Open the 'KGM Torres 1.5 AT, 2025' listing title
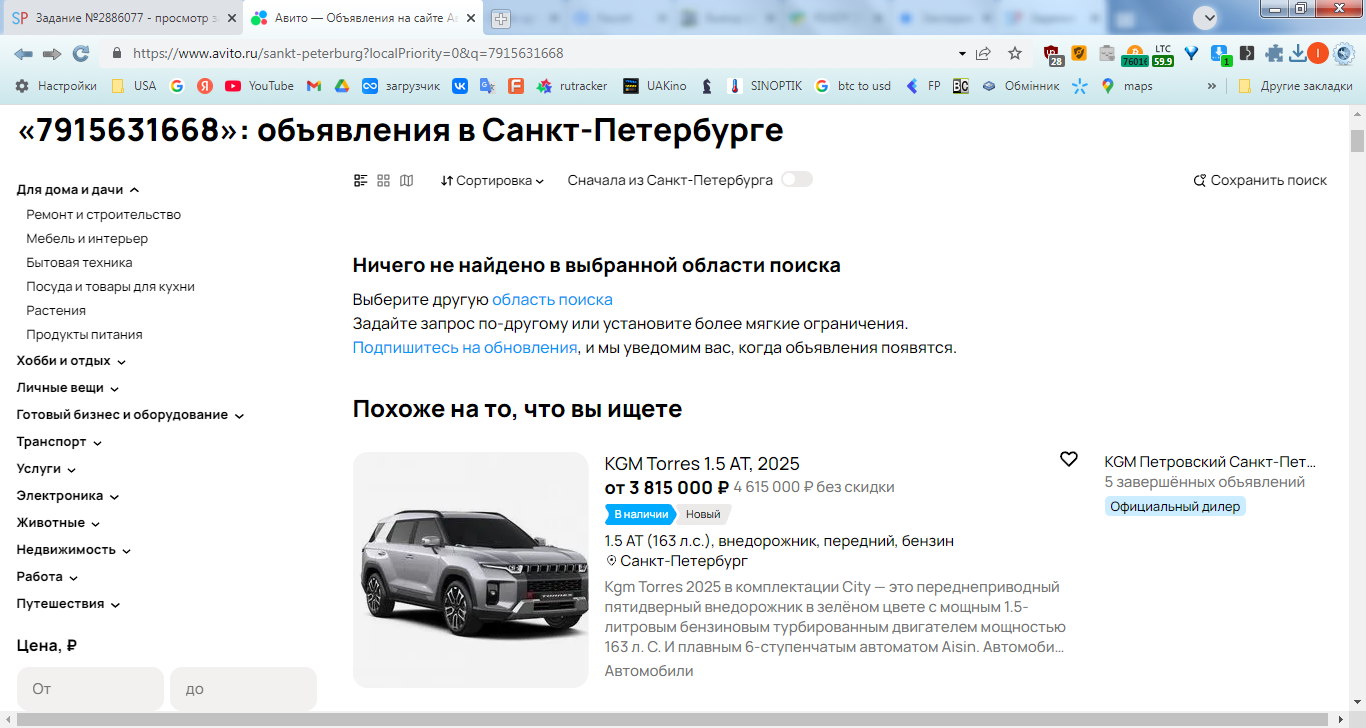 (x=702, y=464)
